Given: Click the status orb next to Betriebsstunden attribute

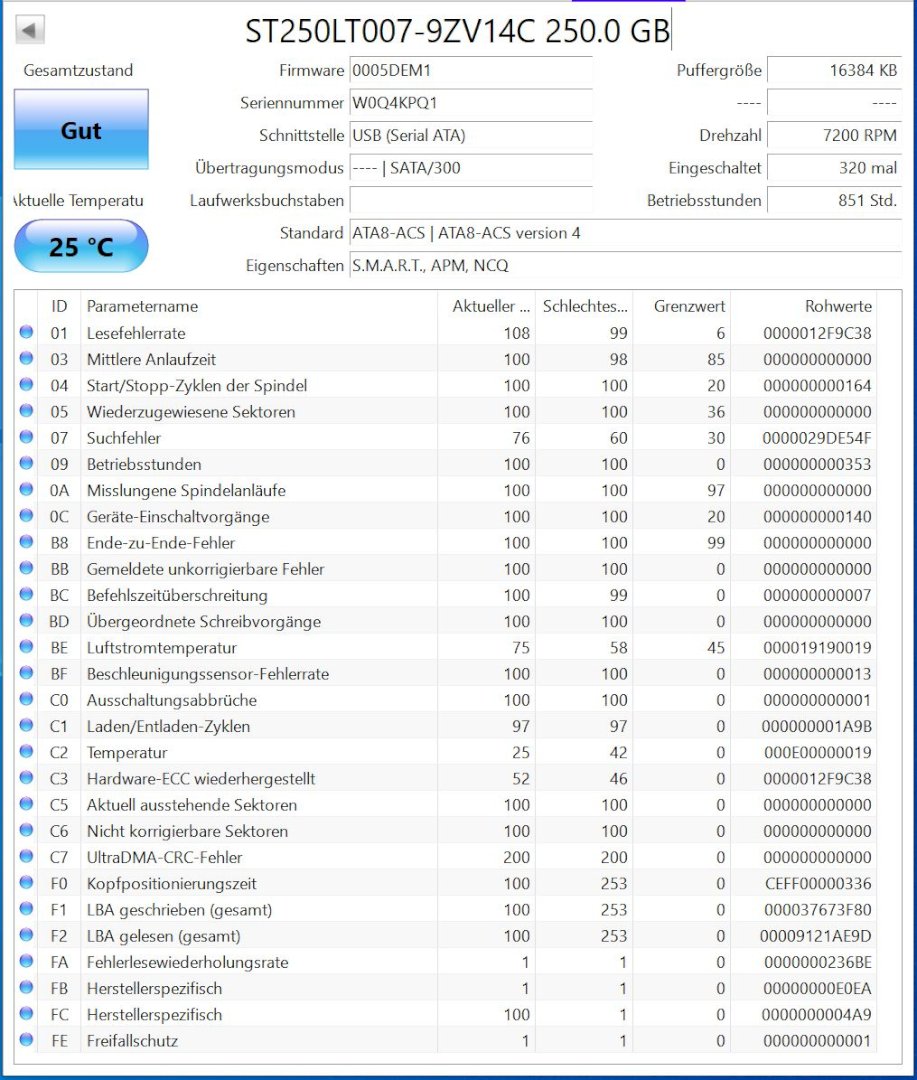Looking at the screenshot, I should click(27, 464).
